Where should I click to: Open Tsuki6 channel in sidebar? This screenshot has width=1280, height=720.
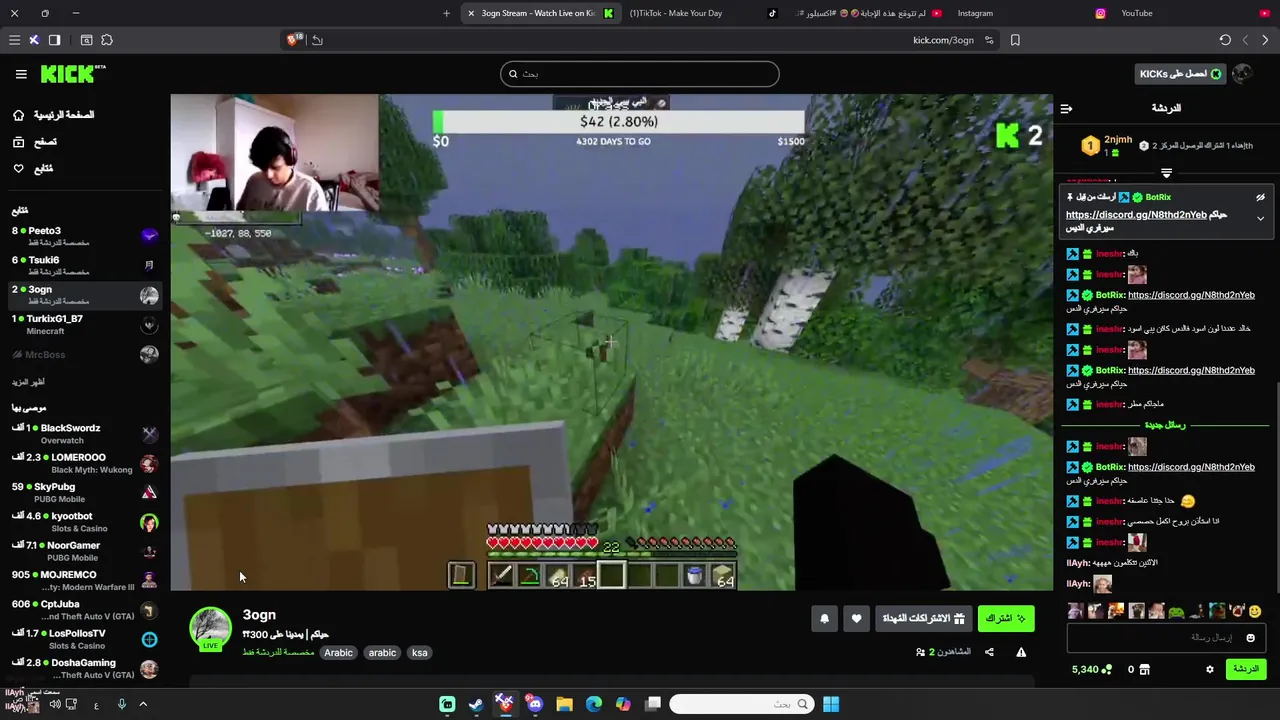(x=84, y=265)
